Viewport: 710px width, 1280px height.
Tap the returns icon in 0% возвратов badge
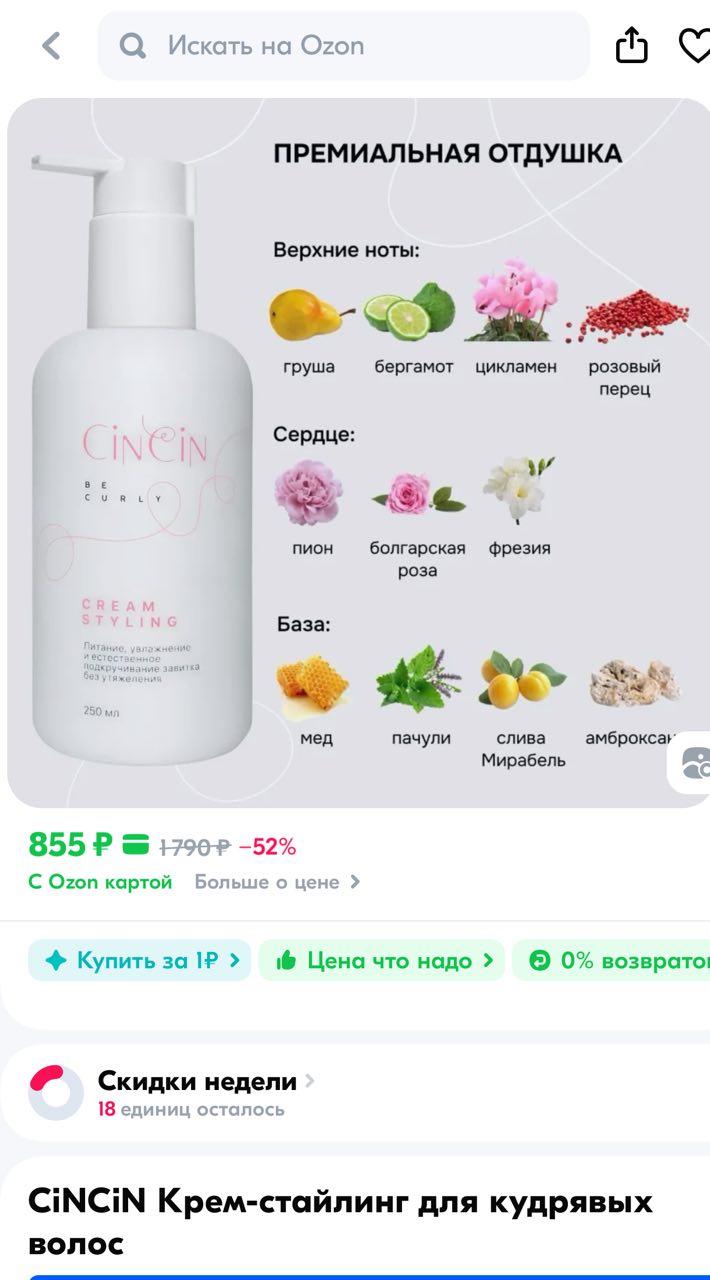point(540,961)
